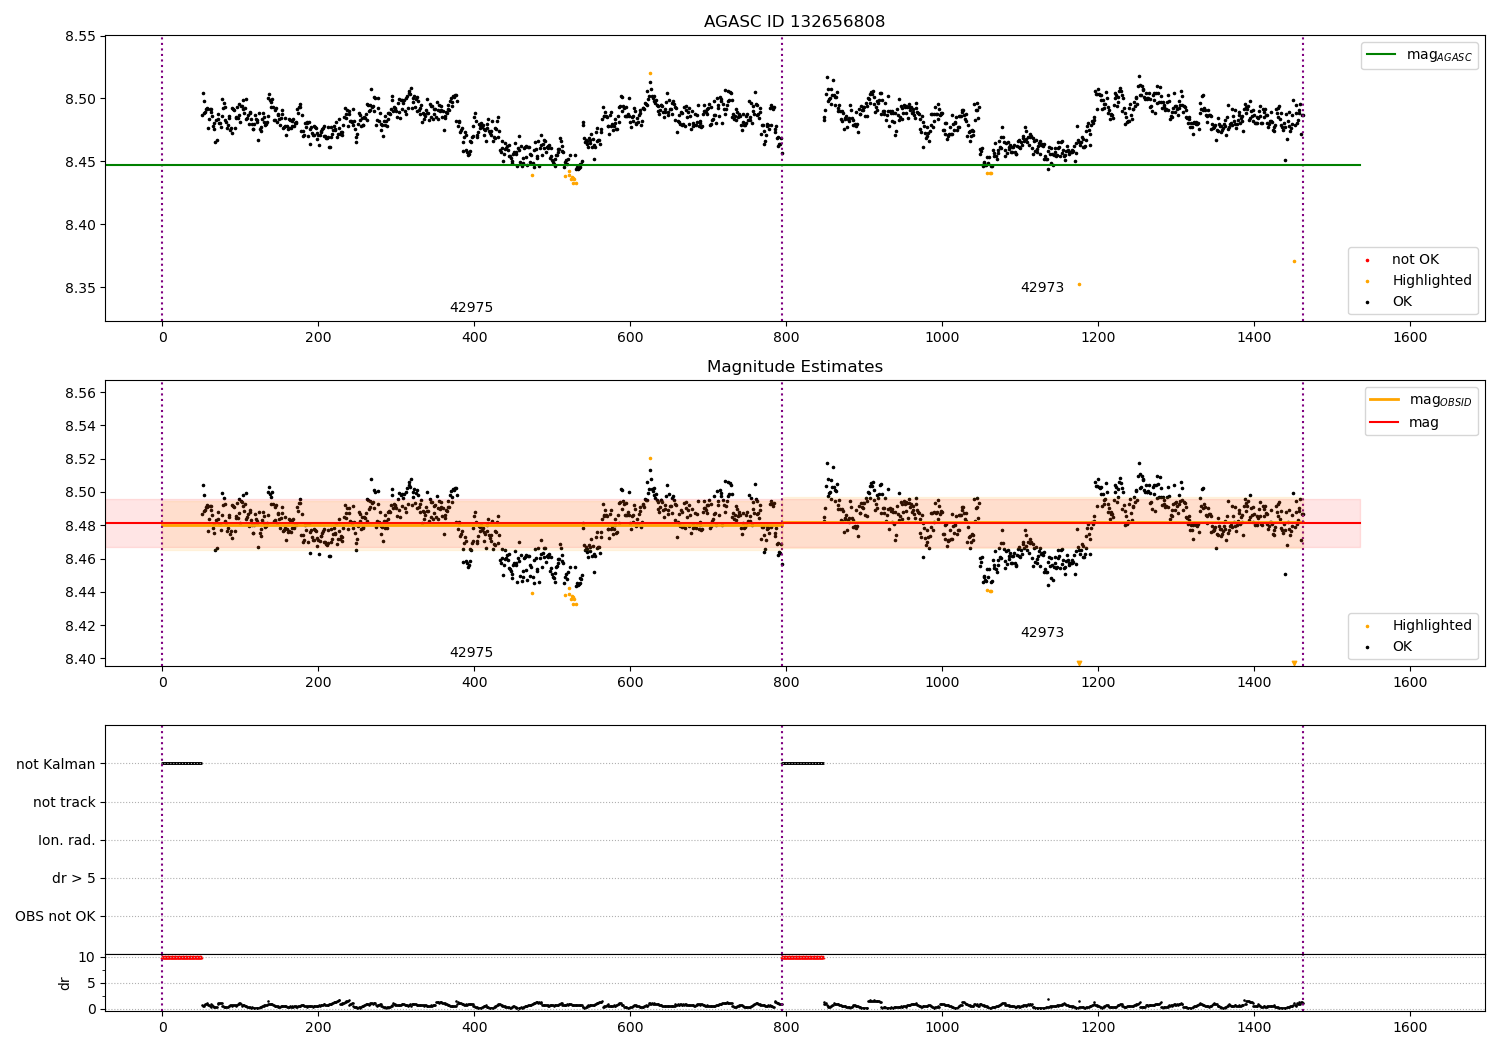The height and width of the screenshot is (1050, 1500).
Task: Click the "Ion. rad." row label
Action: tap(67, 841)
